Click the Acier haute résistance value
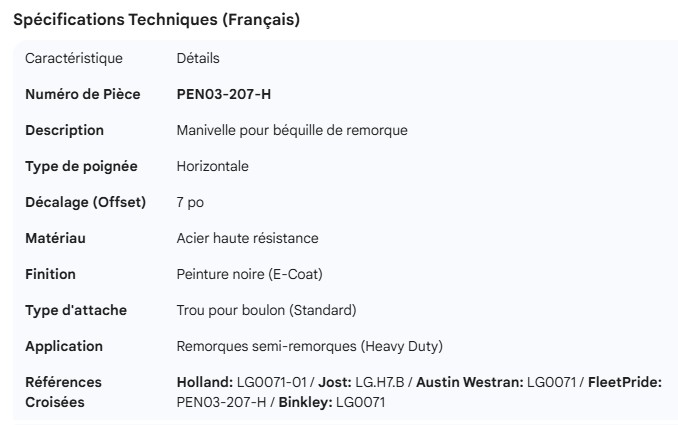This screenshot has height=425, width=678. (247, 239)
